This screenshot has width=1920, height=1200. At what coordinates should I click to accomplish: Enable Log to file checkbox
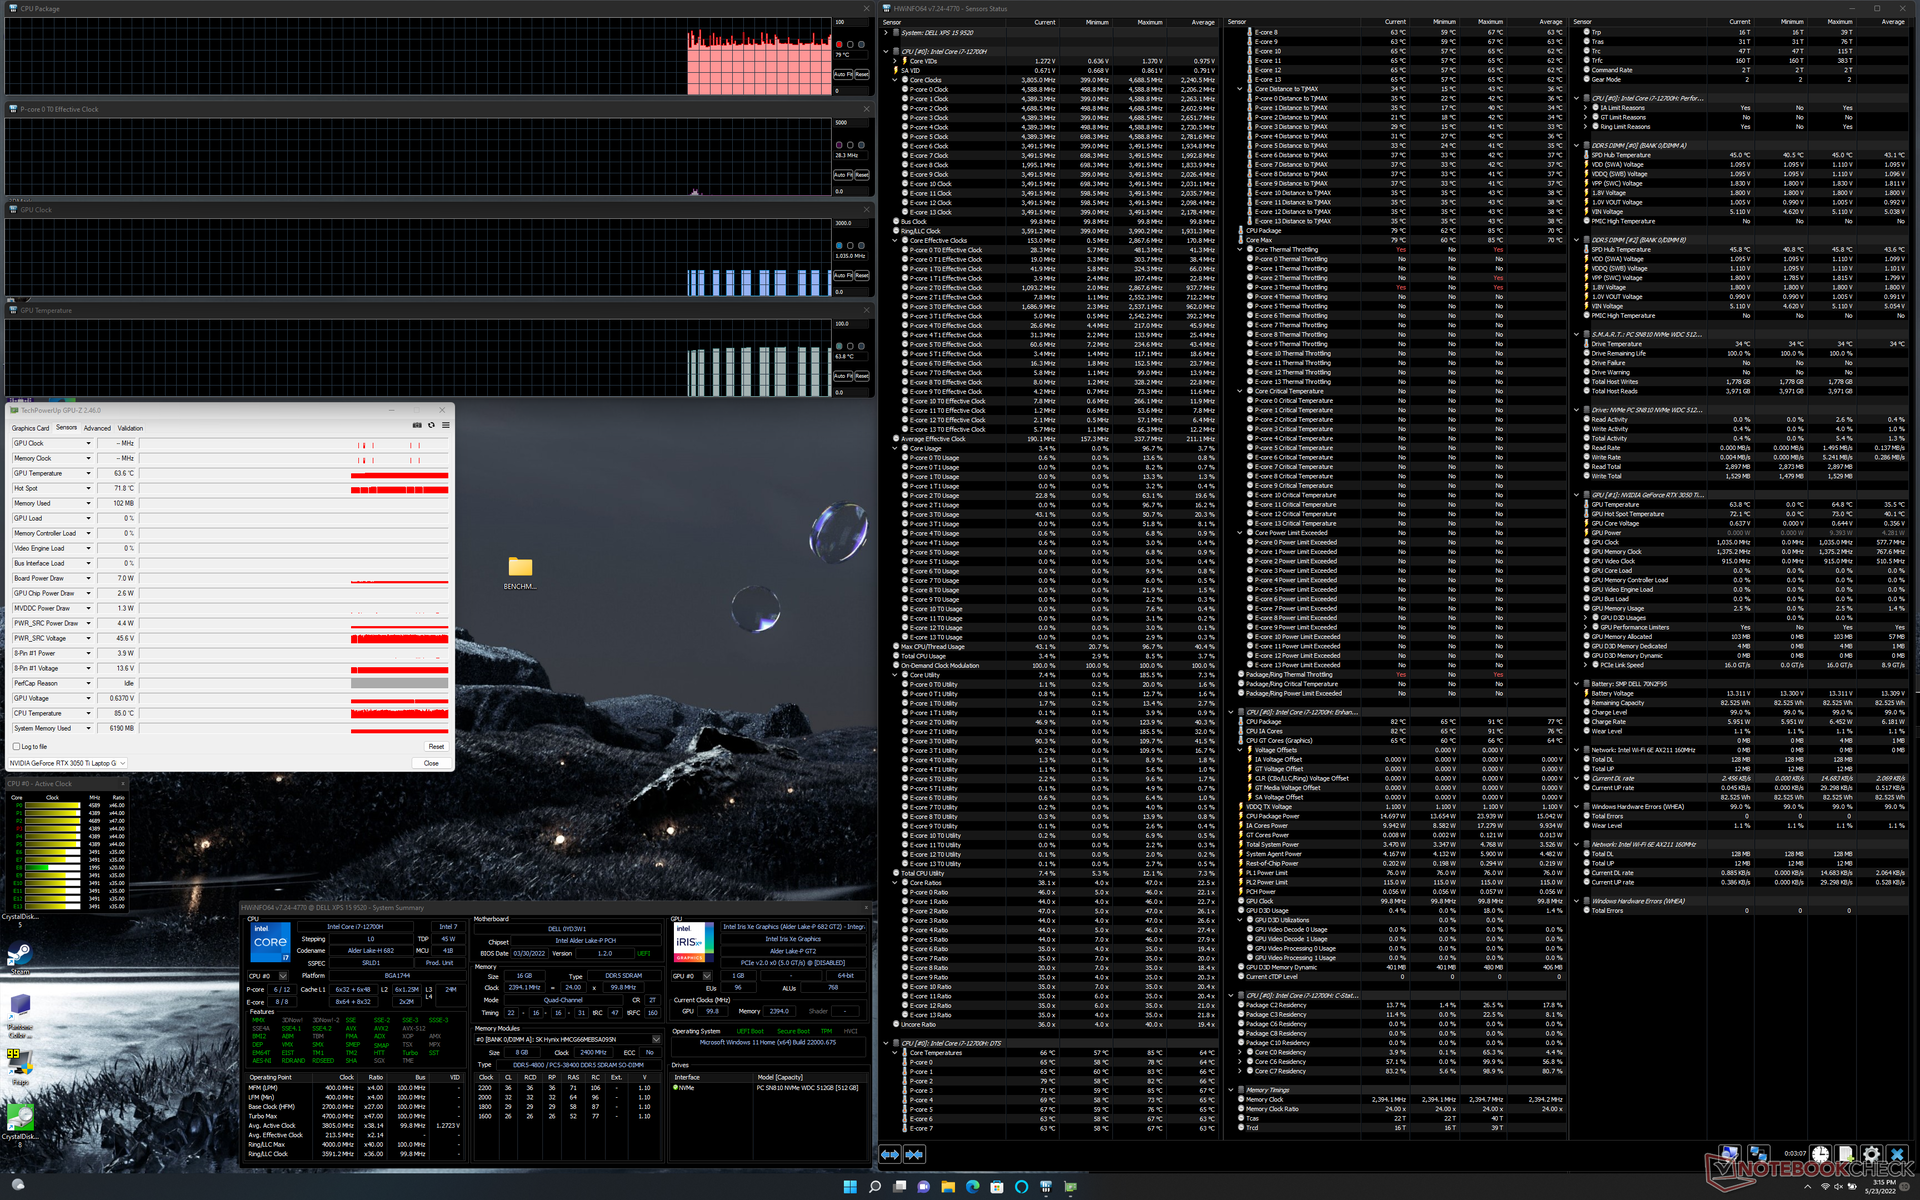[17, 746]
